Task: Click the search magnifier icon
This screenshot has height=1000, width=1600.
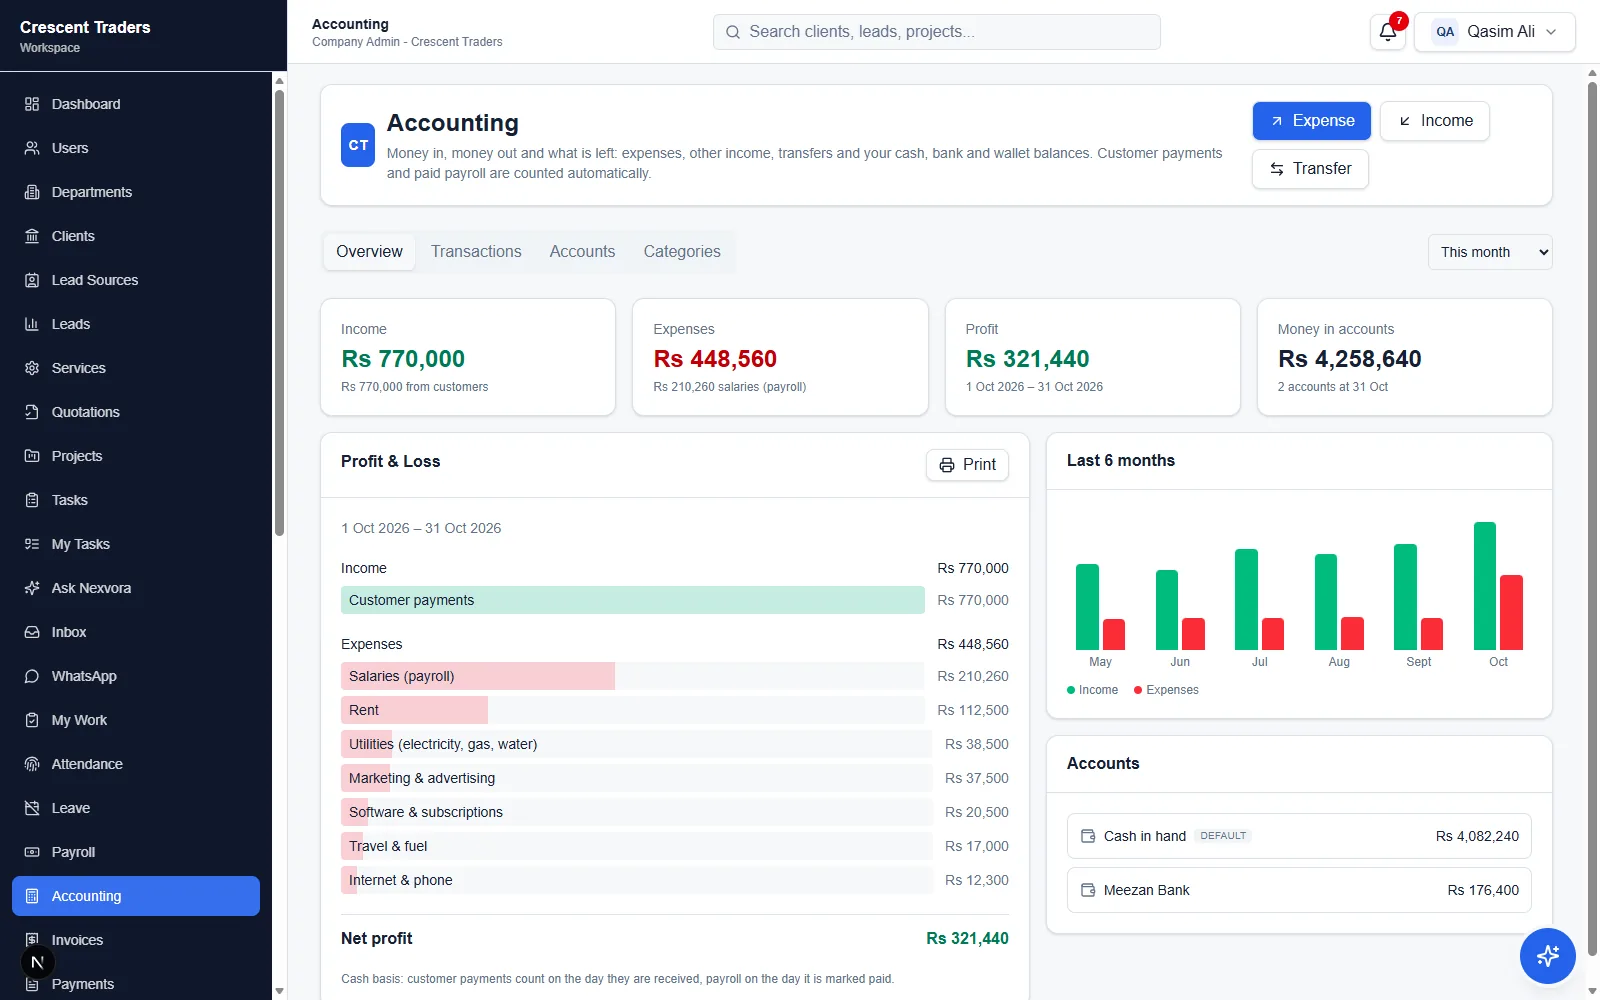Action: (733, 32)
